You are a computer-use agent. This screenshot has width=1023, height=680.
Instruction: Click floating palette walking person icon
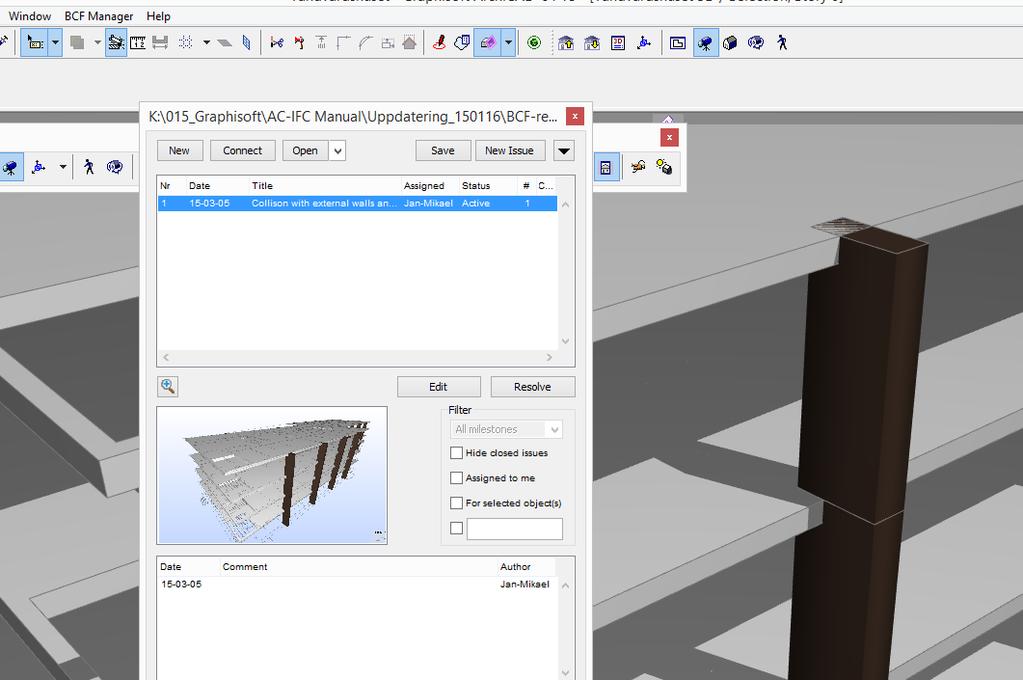point(89,167)
